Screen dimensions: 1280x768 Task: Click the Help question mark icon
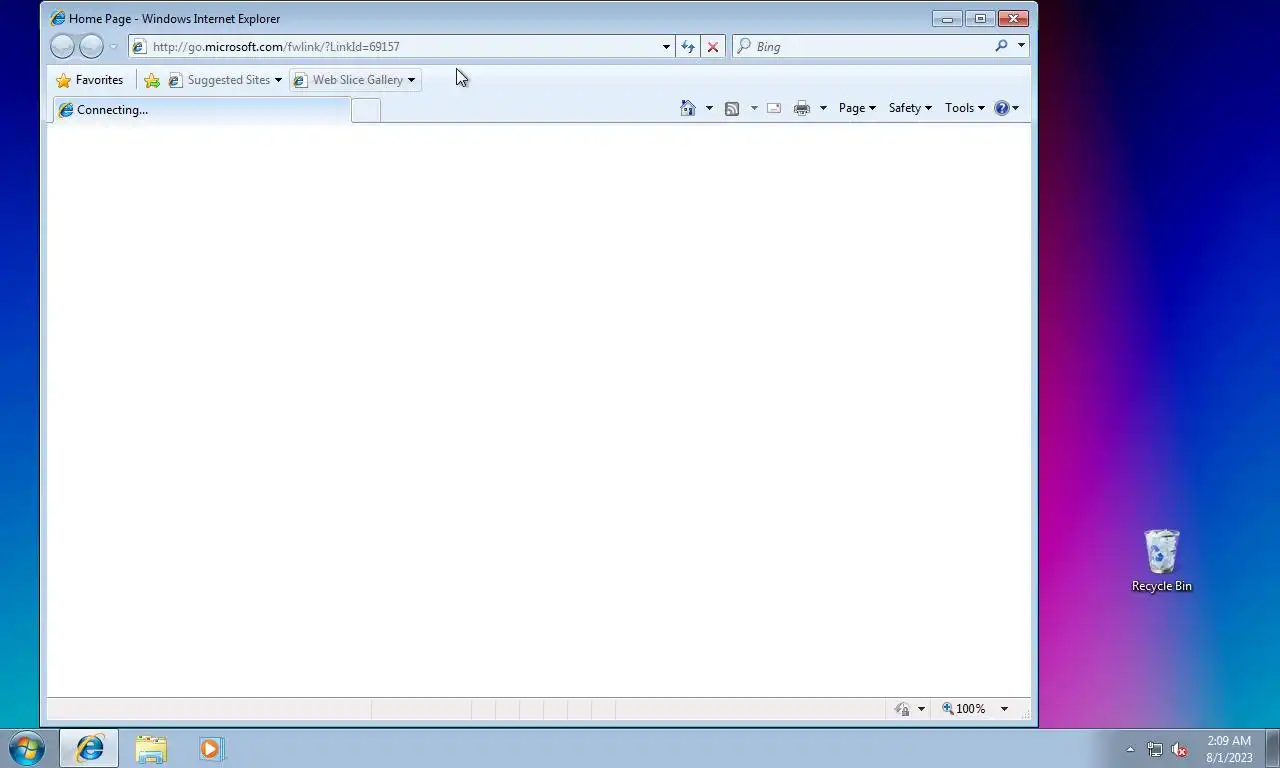(x=1002, y=108)
